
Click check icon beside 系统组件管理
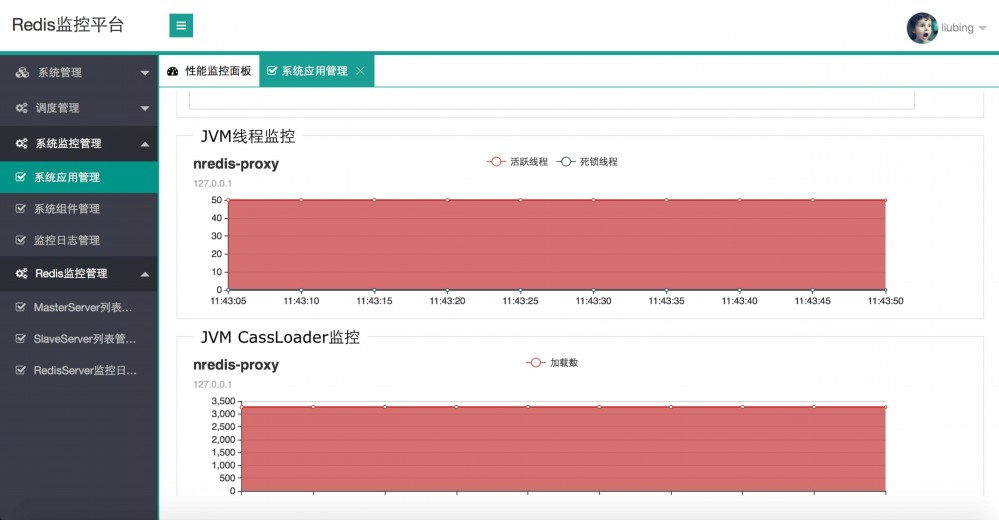[x=20, y=208]
